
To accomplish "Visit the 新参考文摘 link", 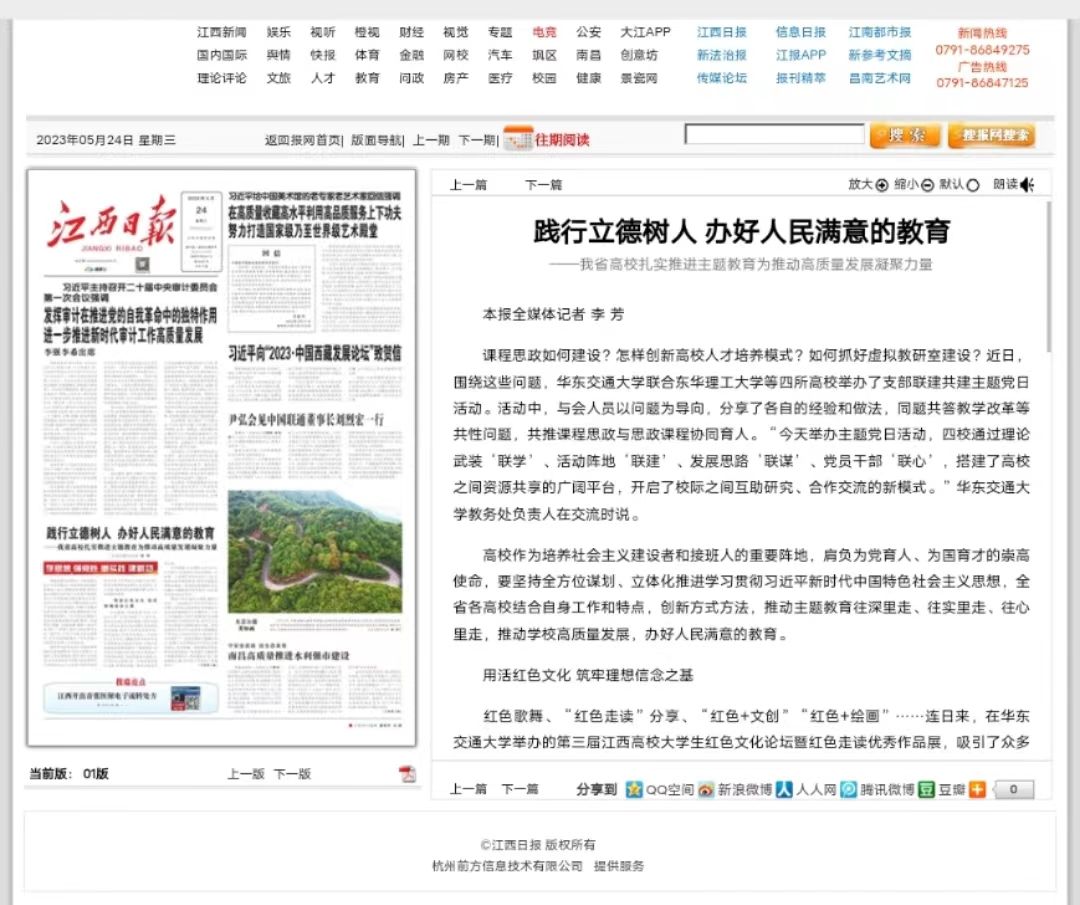I will [x=880, y=55].
